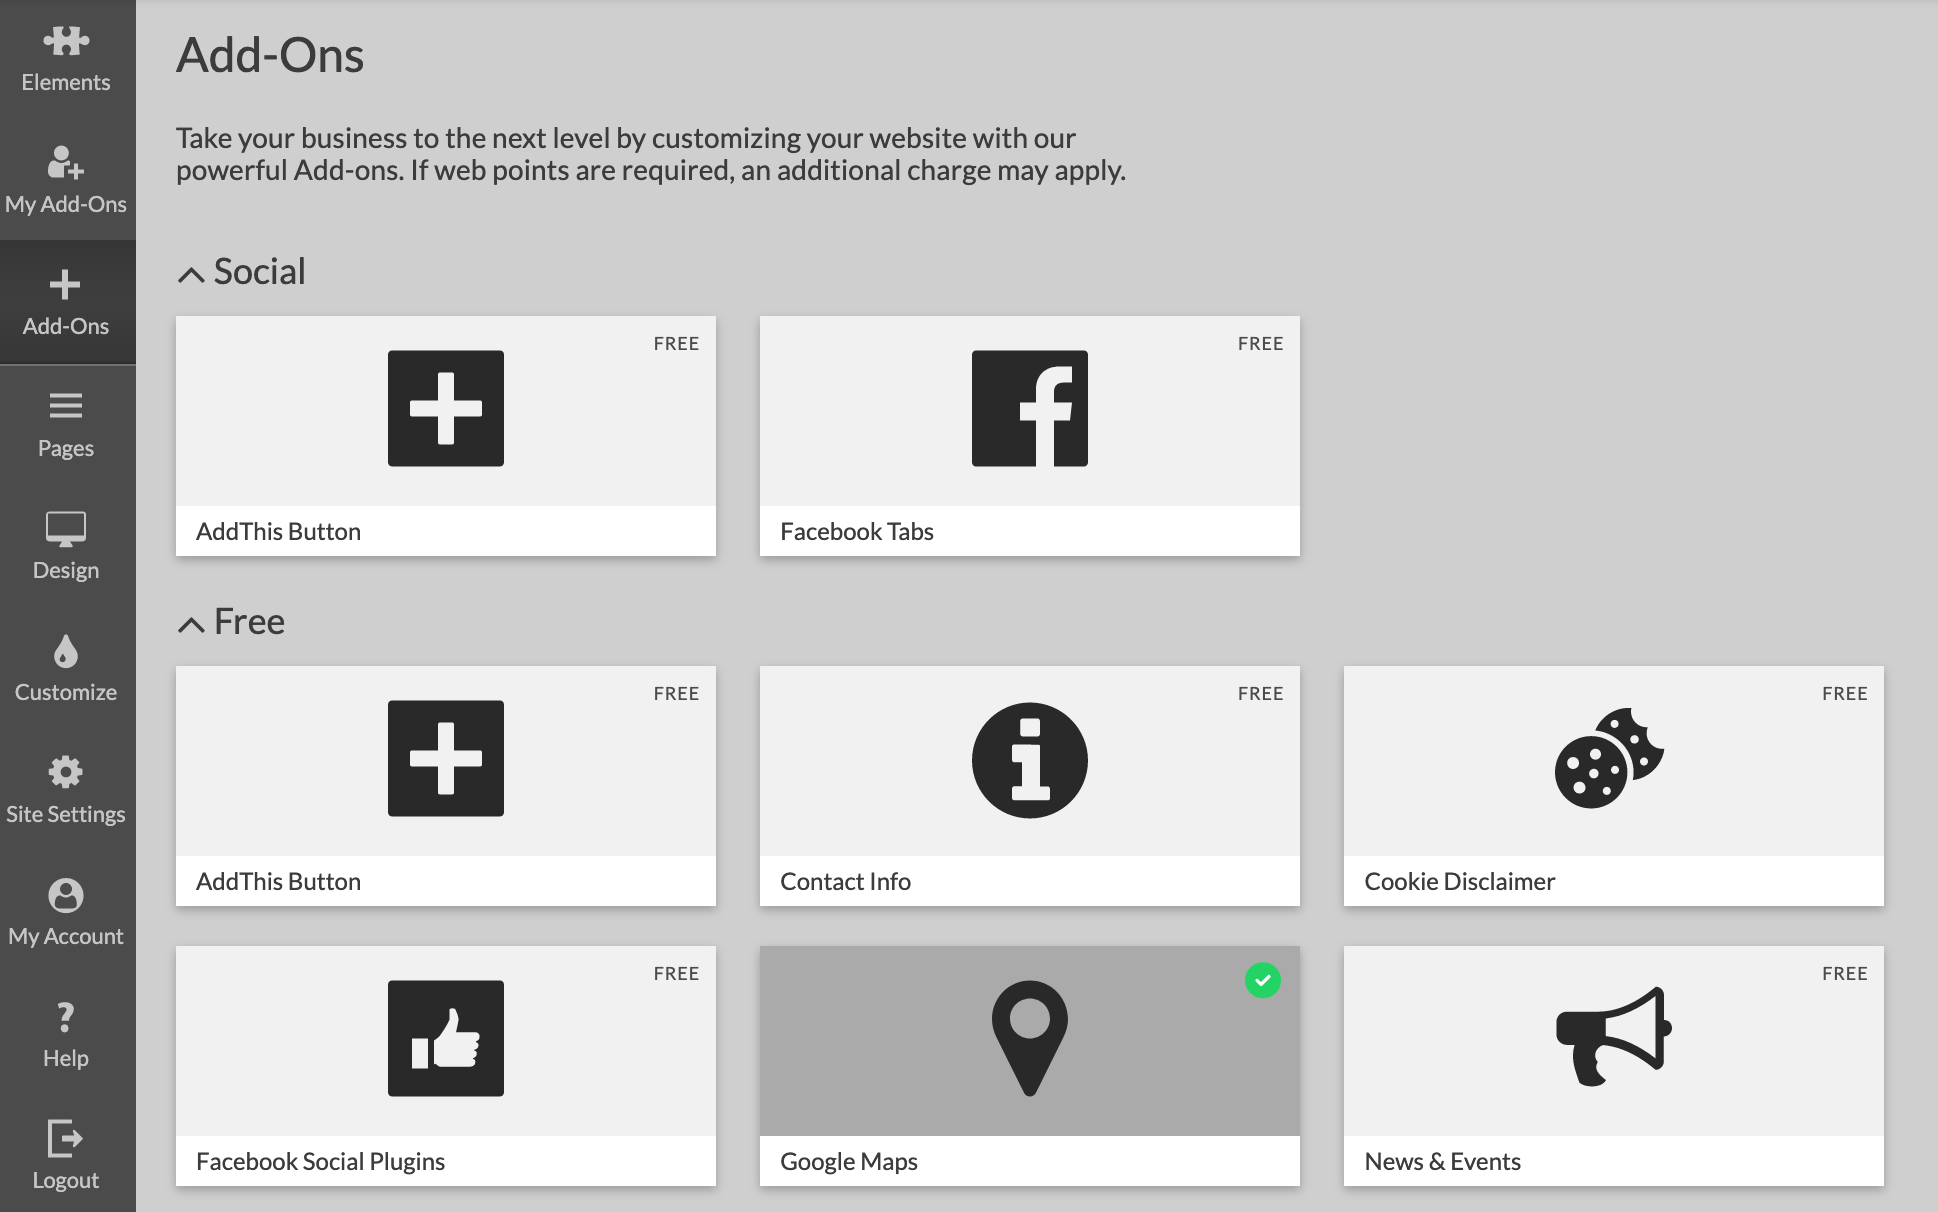Select the News & Events megaphone icon
This screenshot has height=1212, width=1938.
(x=1613, y=1037)
